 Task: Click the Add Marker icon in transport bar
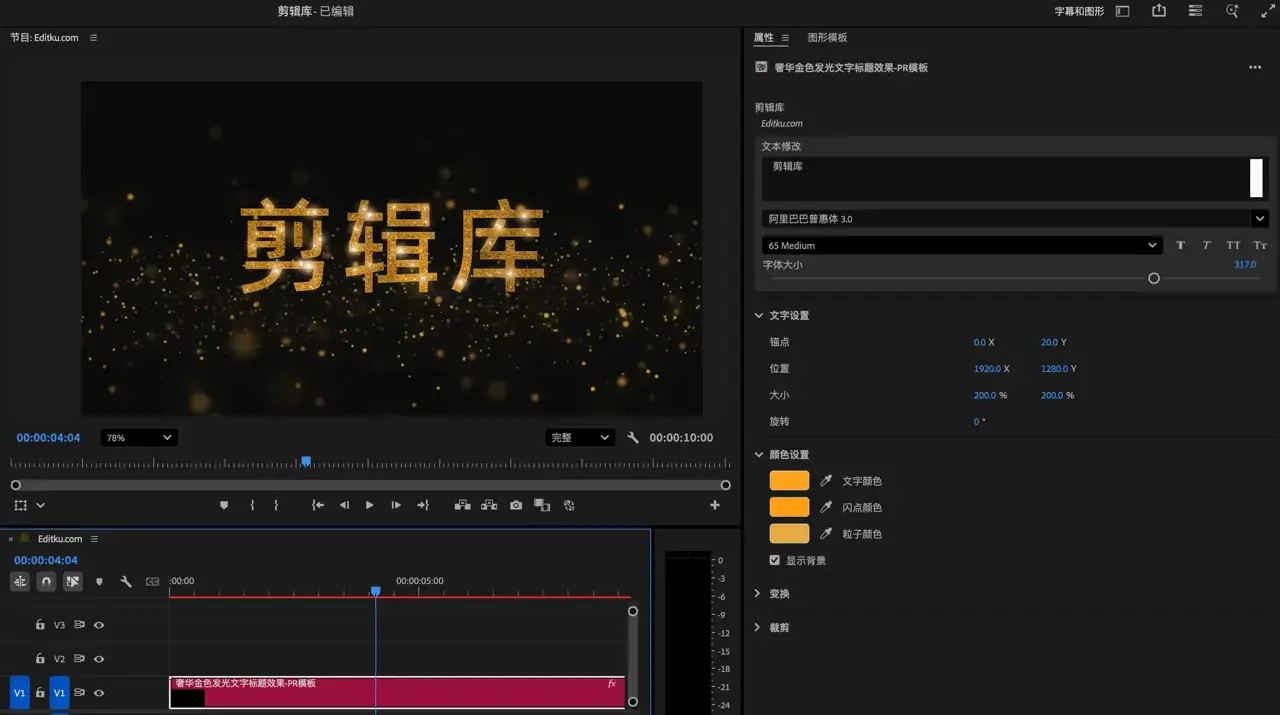pos(224,505)
